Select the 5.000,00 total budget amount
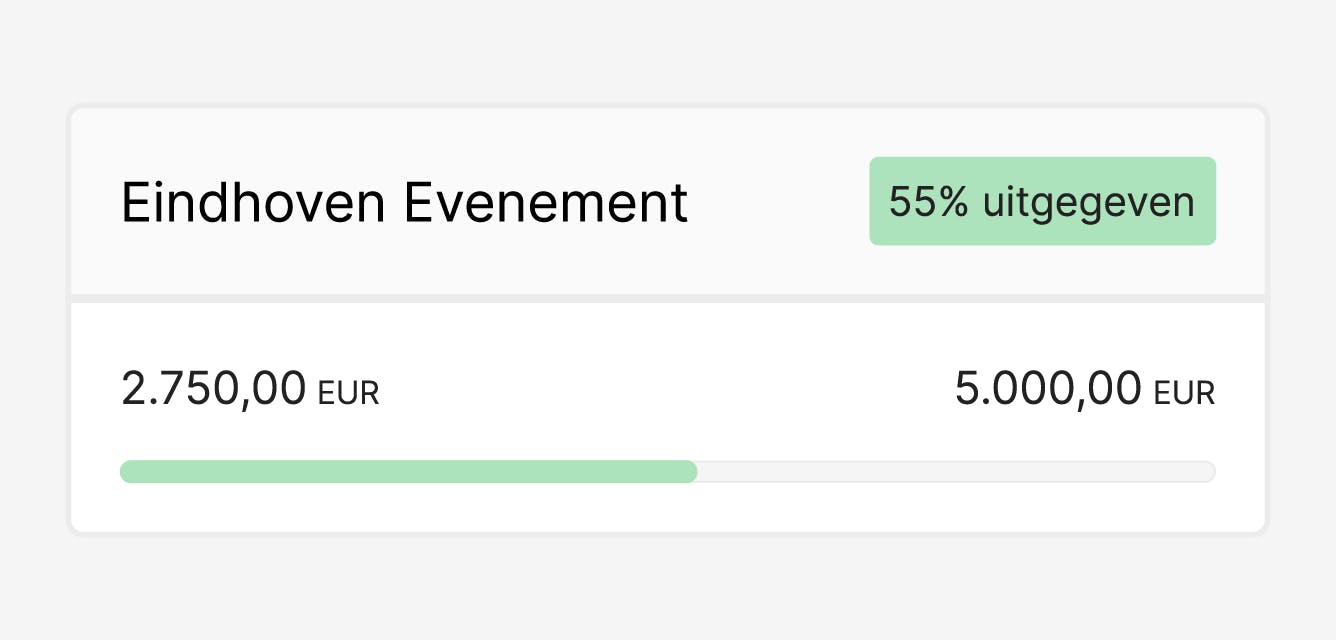The image size is (1336, 640). tap(1048, 388)
